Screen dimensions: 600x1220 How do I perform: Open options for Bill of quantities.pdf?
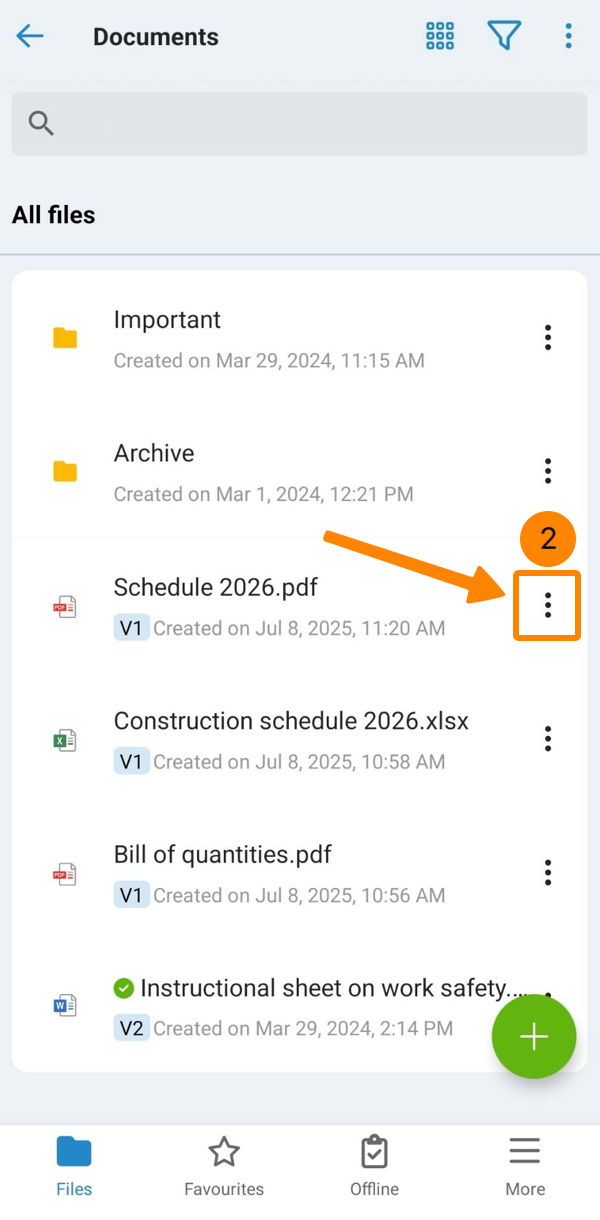click(548, 872)
